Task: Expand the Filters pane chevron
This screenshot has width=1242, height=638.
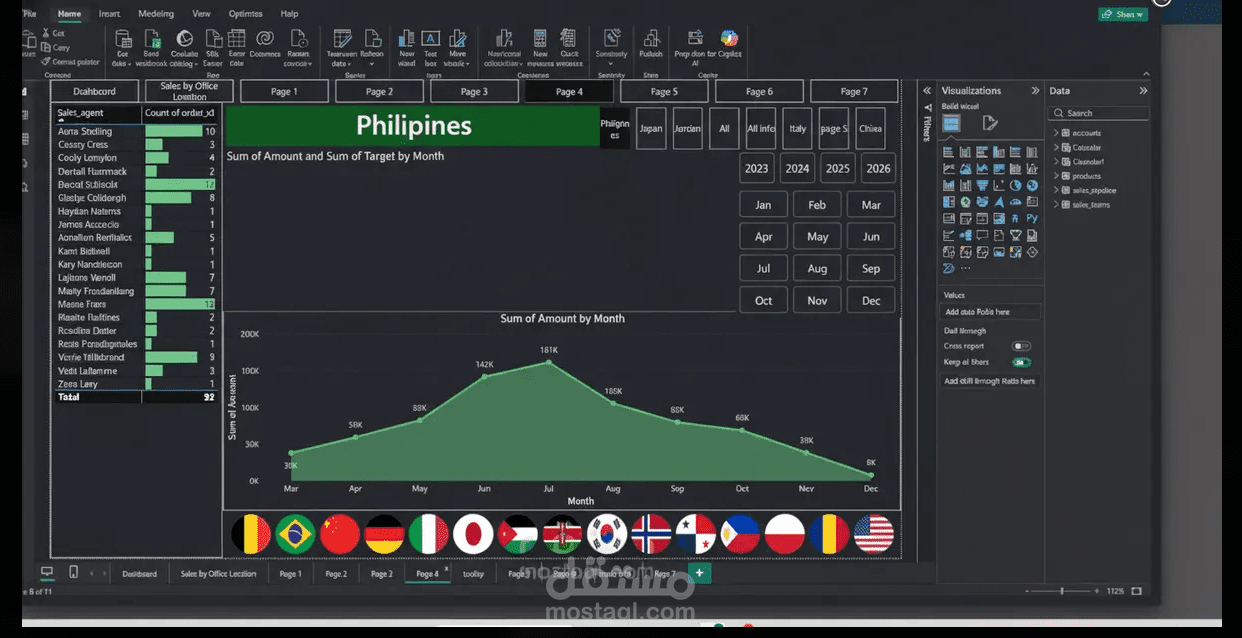Action: point(927,91)
